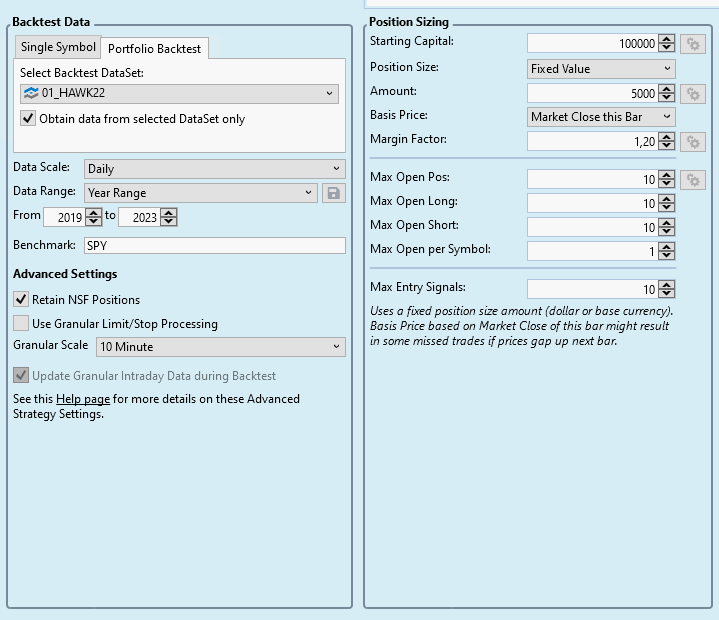Click the Max Open Pos field
The width and height of the screenshot is (719, 620).
tap(592, 180)
